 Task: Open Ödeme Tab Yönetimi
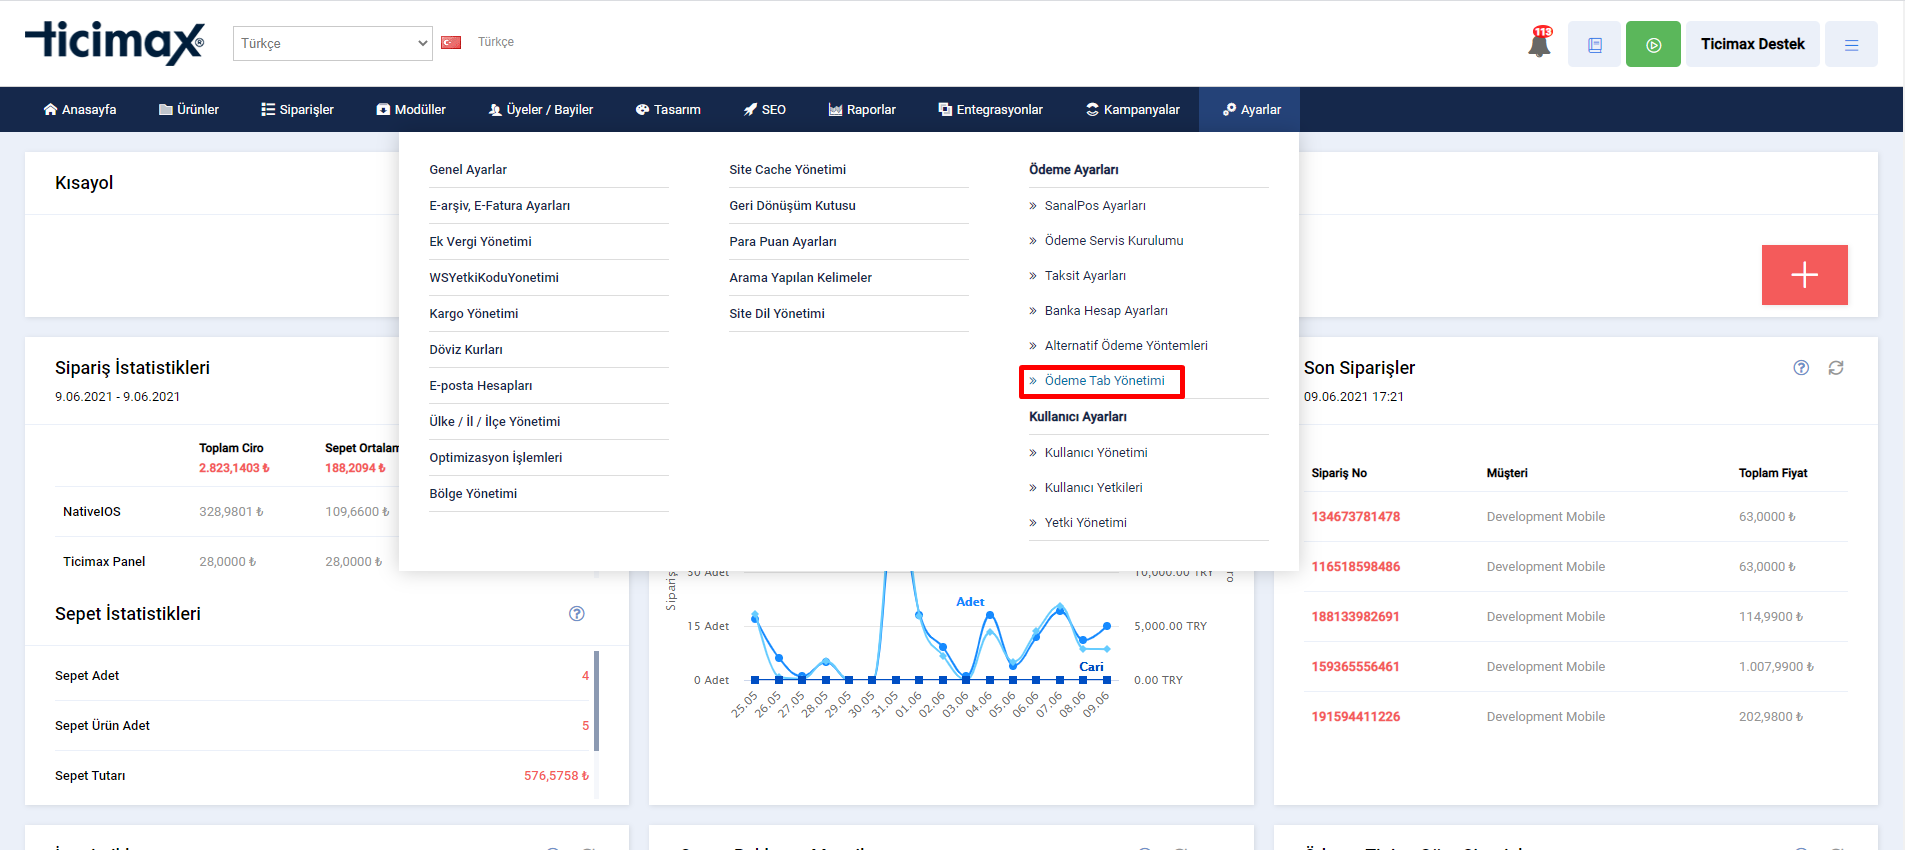tap(1104, 381)
